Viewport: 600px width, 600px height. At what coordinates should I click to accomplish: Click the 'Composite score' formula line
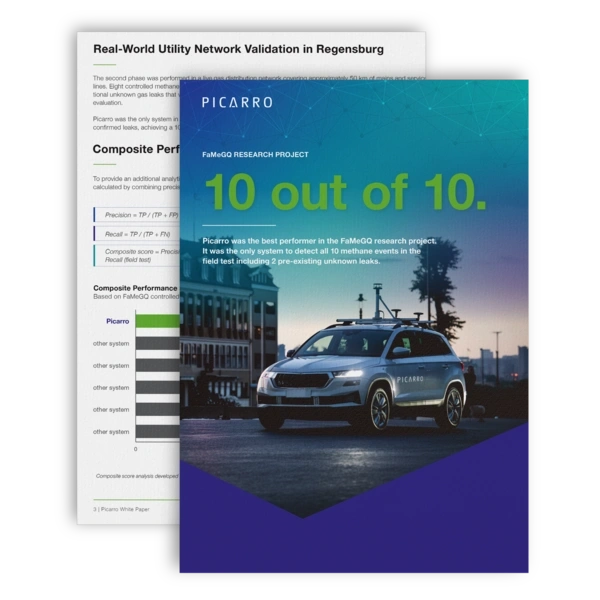(x=142, y=256)
